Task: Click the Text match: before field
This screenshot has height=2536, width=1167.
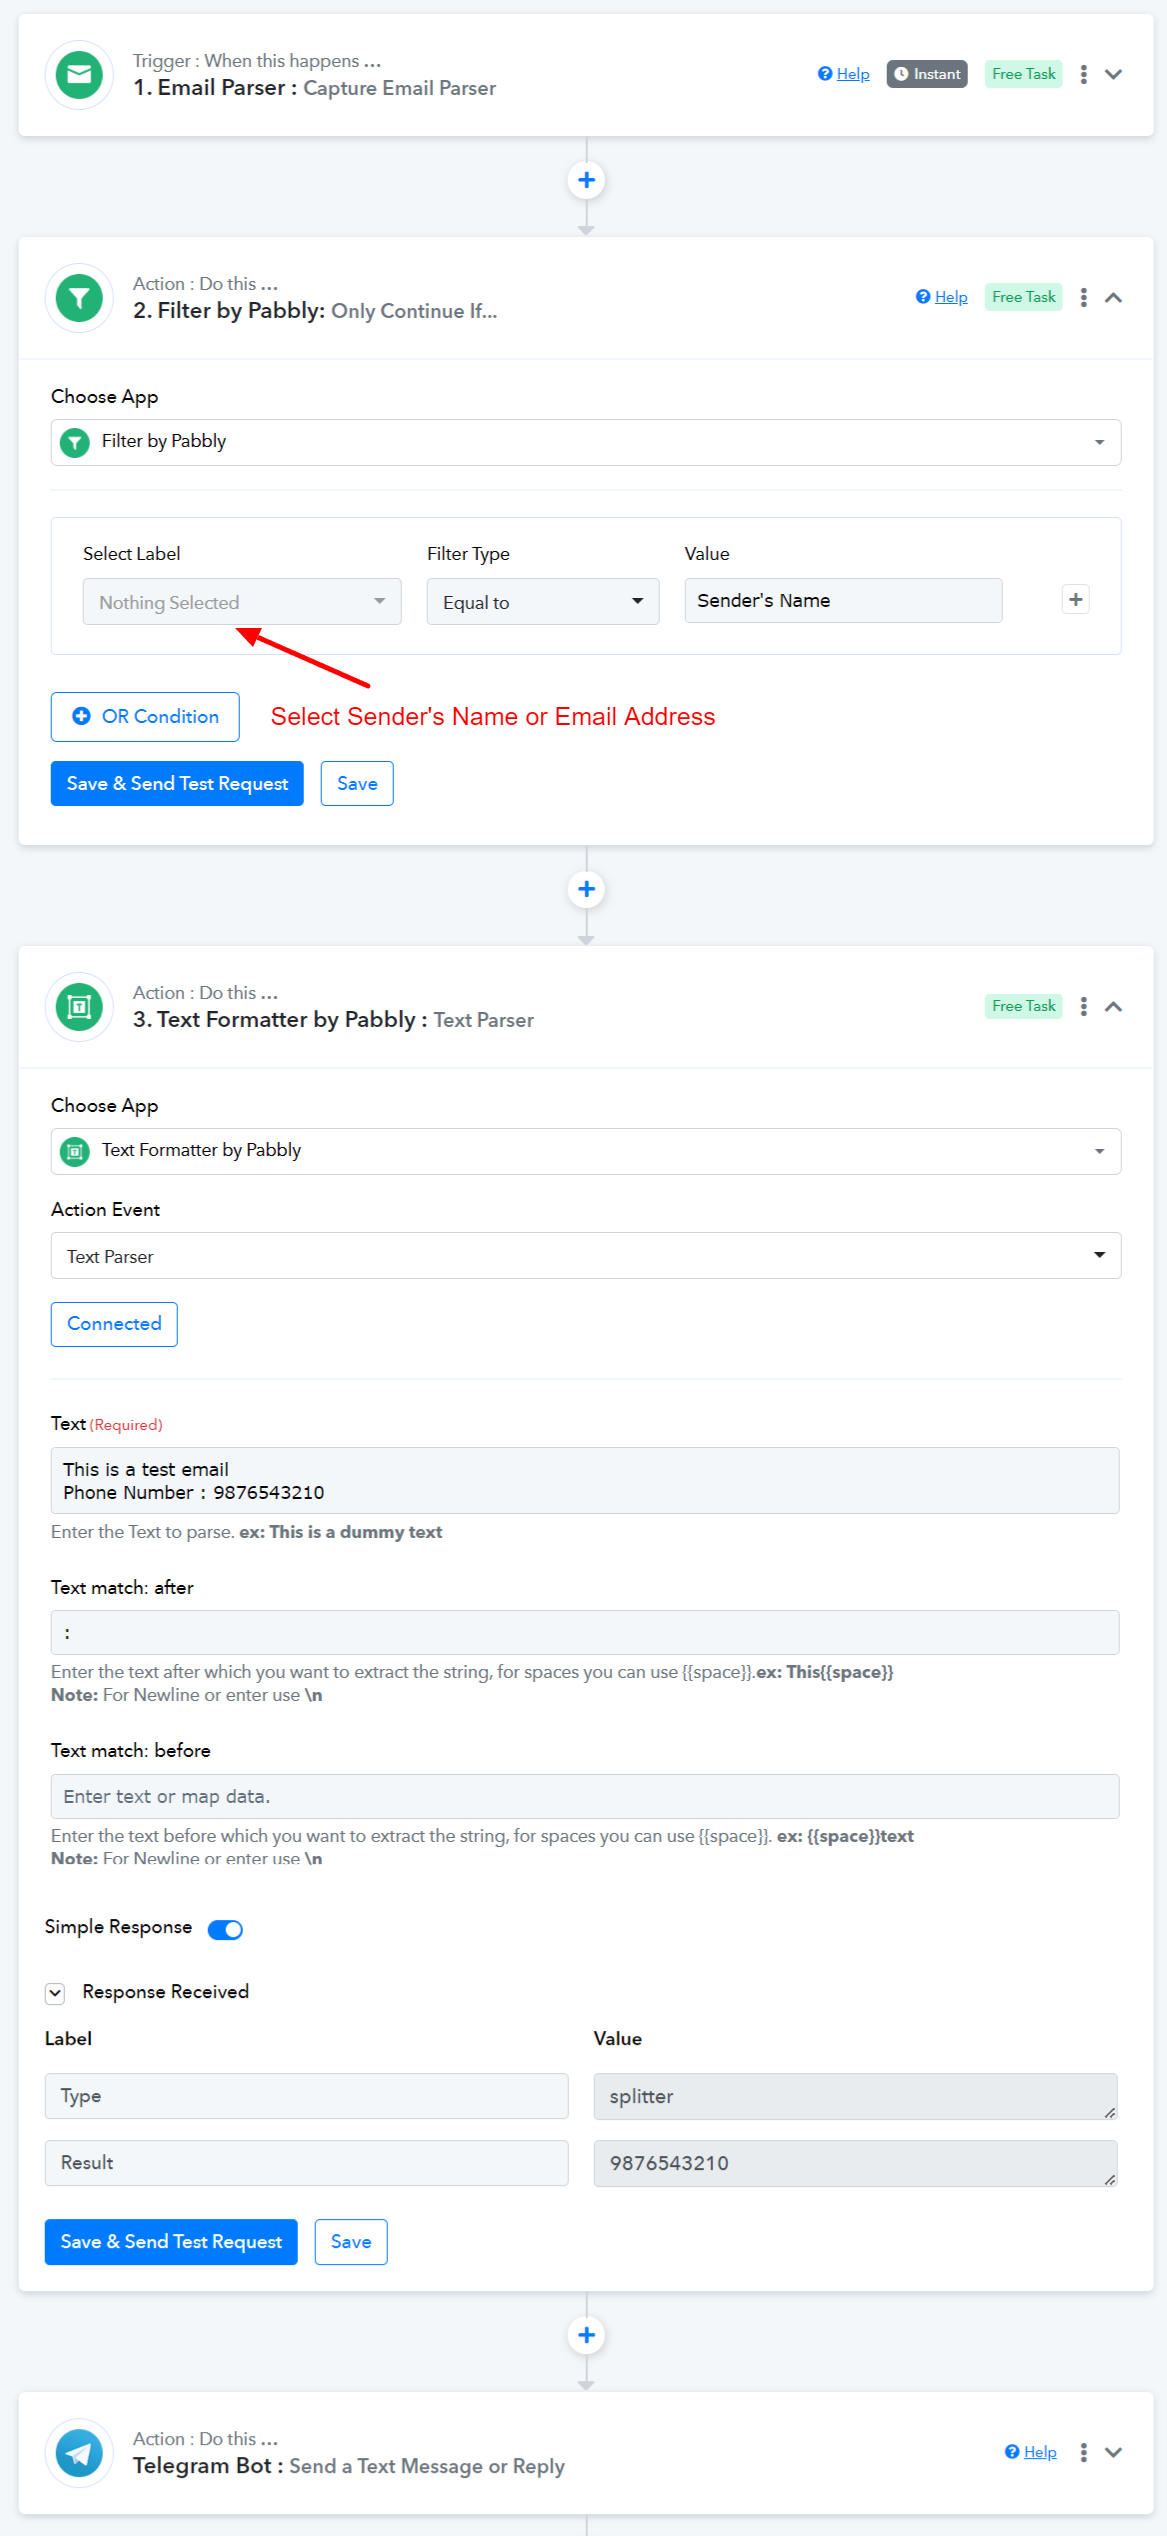Action: click(585, 1797)
